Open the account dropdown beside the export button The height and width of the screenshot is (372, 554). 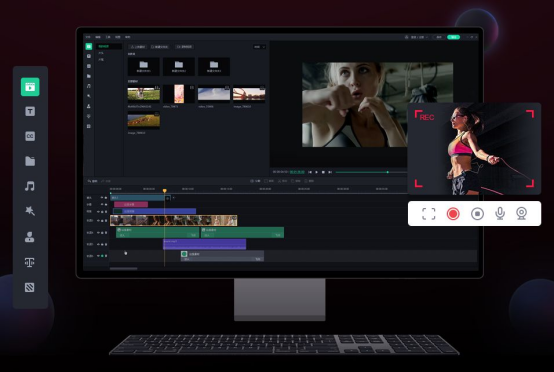(417, 37)
